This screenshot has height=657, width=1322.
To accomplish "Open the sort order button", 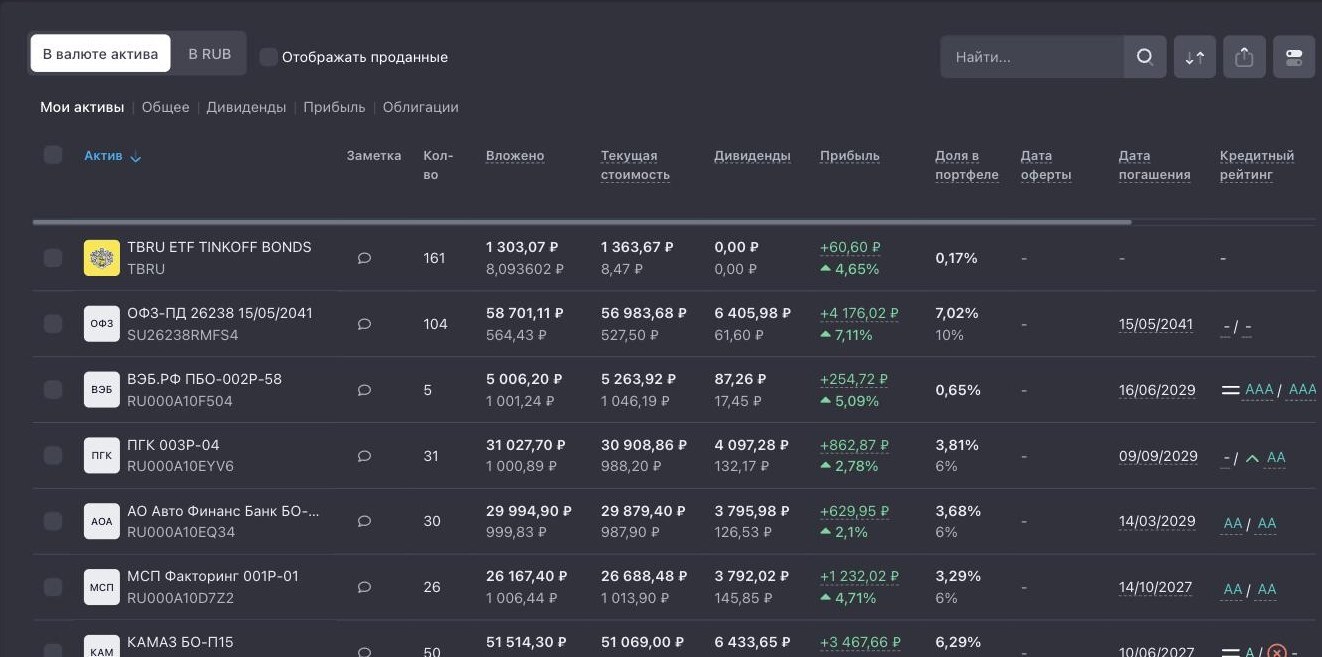I will (x=1194, y=57).
